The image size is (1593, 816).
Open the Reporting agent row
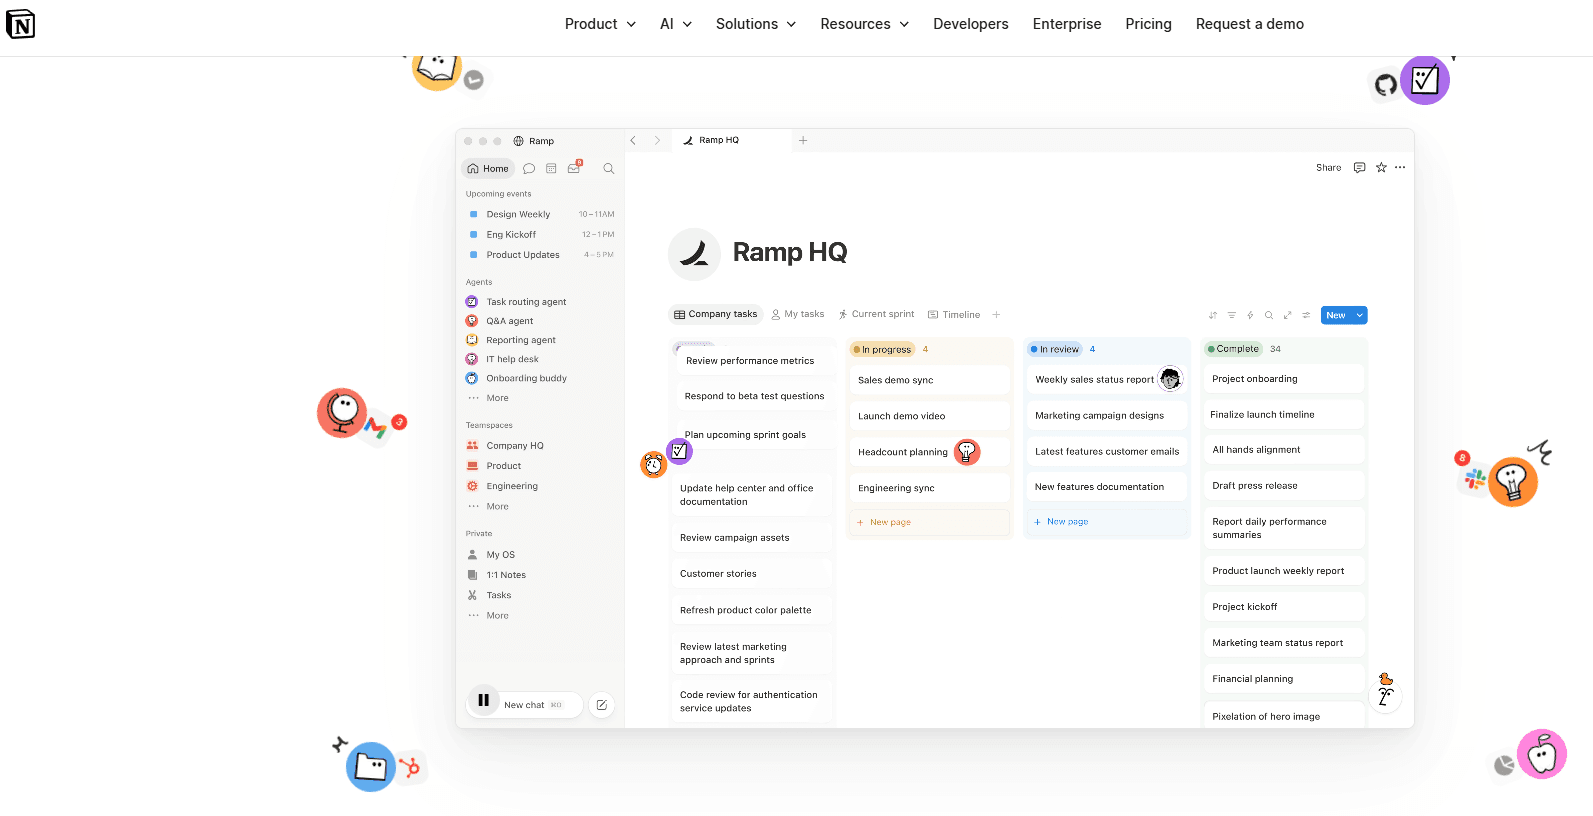540,340
